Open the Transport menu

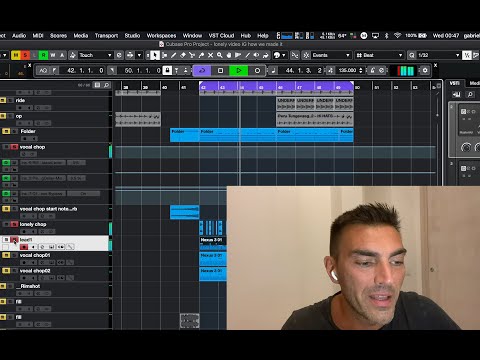tap(106, 36)
